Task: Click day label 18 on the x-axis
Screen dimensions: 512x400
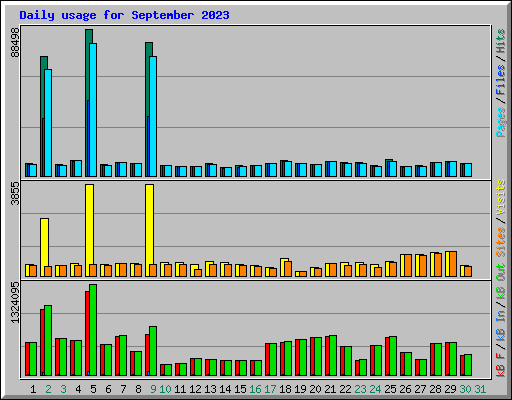Action: click(x=285, y=389)
